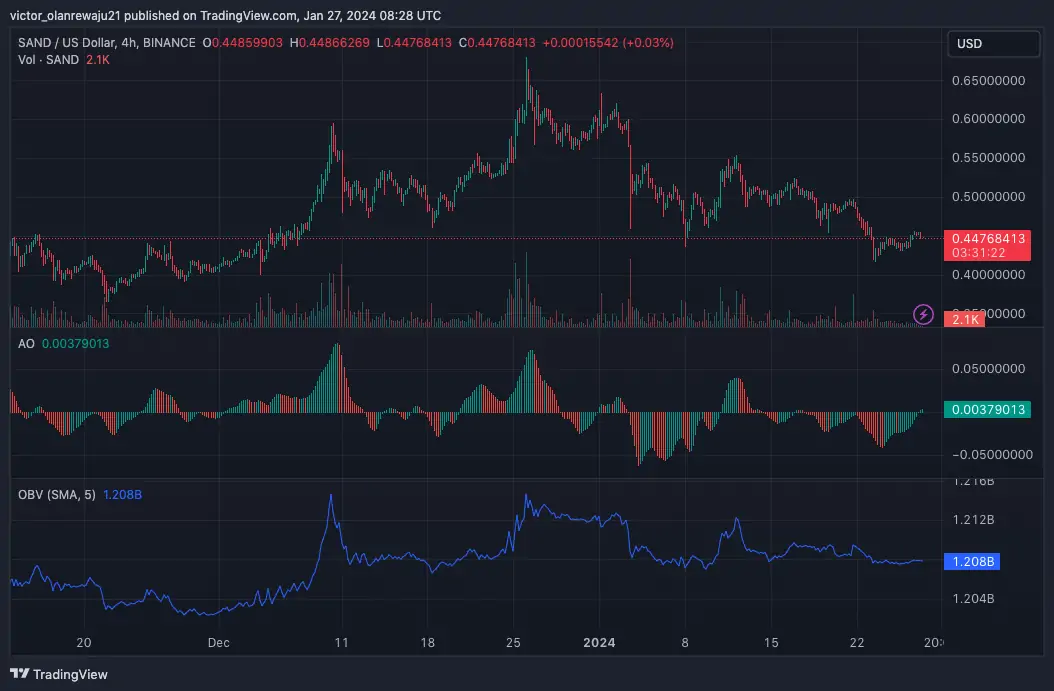Click the 8 date label on time axis
Viewport: 1054px width, 691px height.
coord(685,643)
